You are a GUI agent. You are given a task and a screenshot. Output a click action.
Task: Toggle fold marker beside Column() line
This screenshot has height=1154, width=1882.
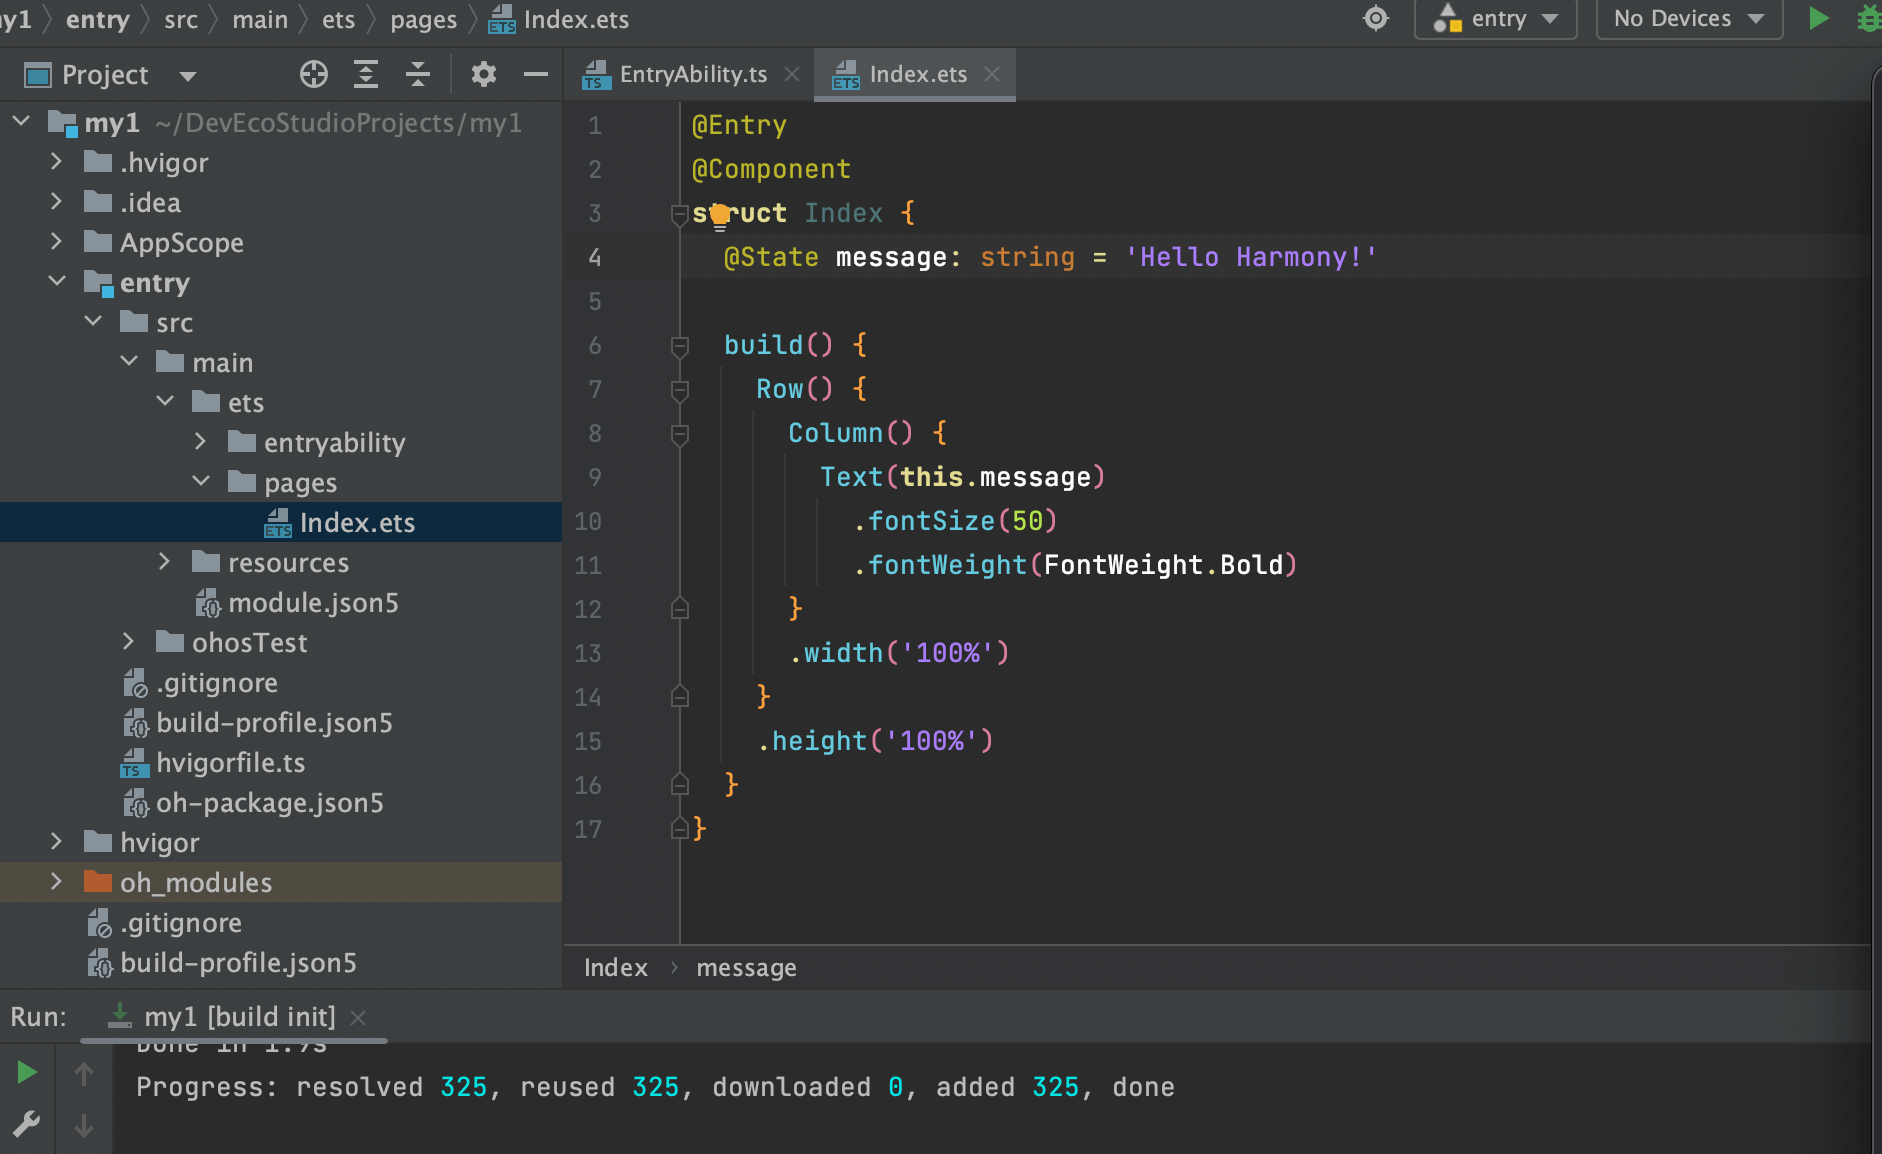click(680, 434)
